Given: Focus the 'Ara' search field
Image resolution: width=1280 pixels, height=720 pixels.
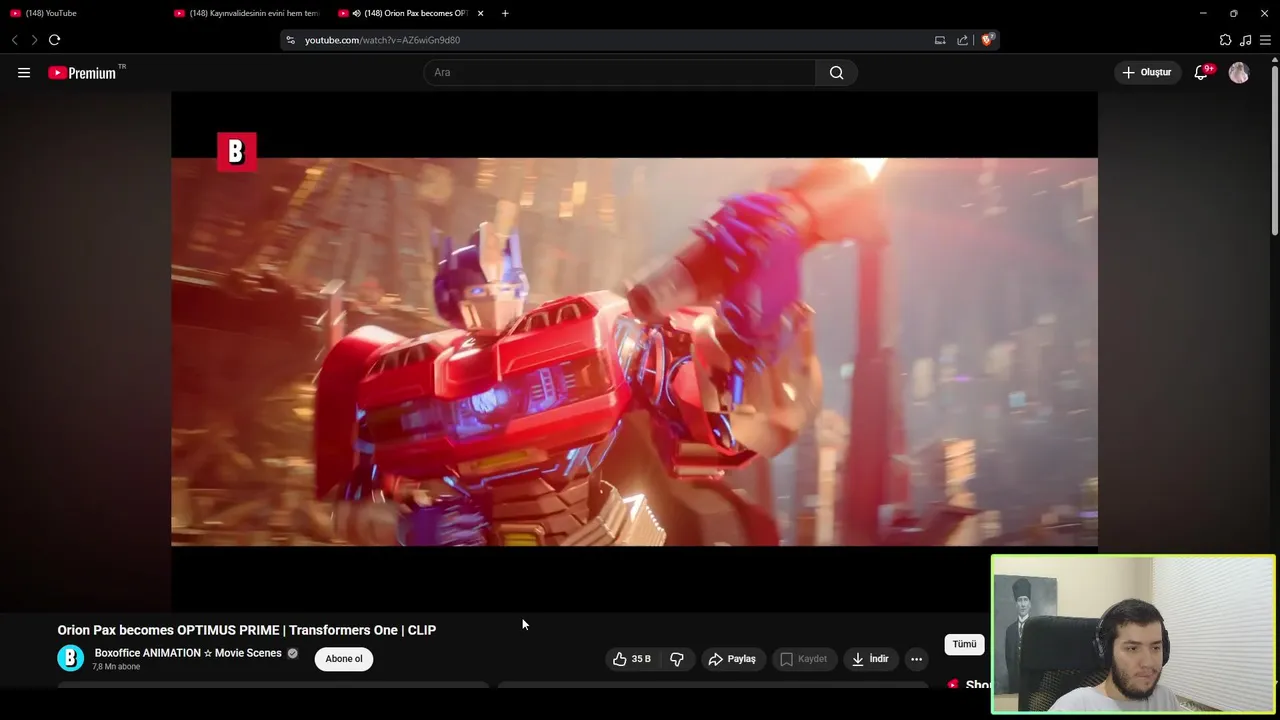Looking at the screenshot, I should click(x=619, y=72).
